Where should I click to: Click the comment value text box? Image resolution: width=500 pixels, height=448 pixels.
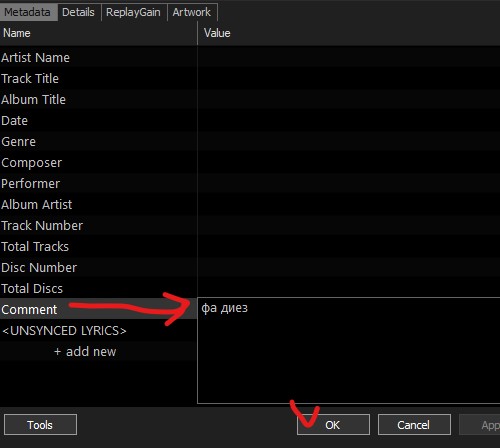[x=349, y=350]
